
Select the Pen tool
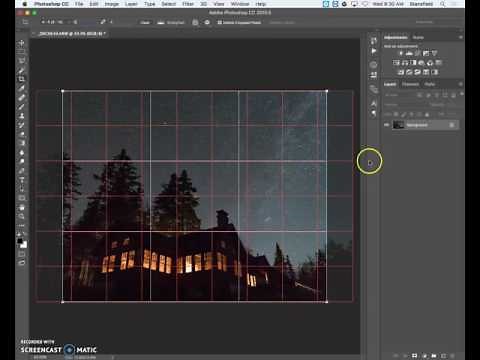22,171
